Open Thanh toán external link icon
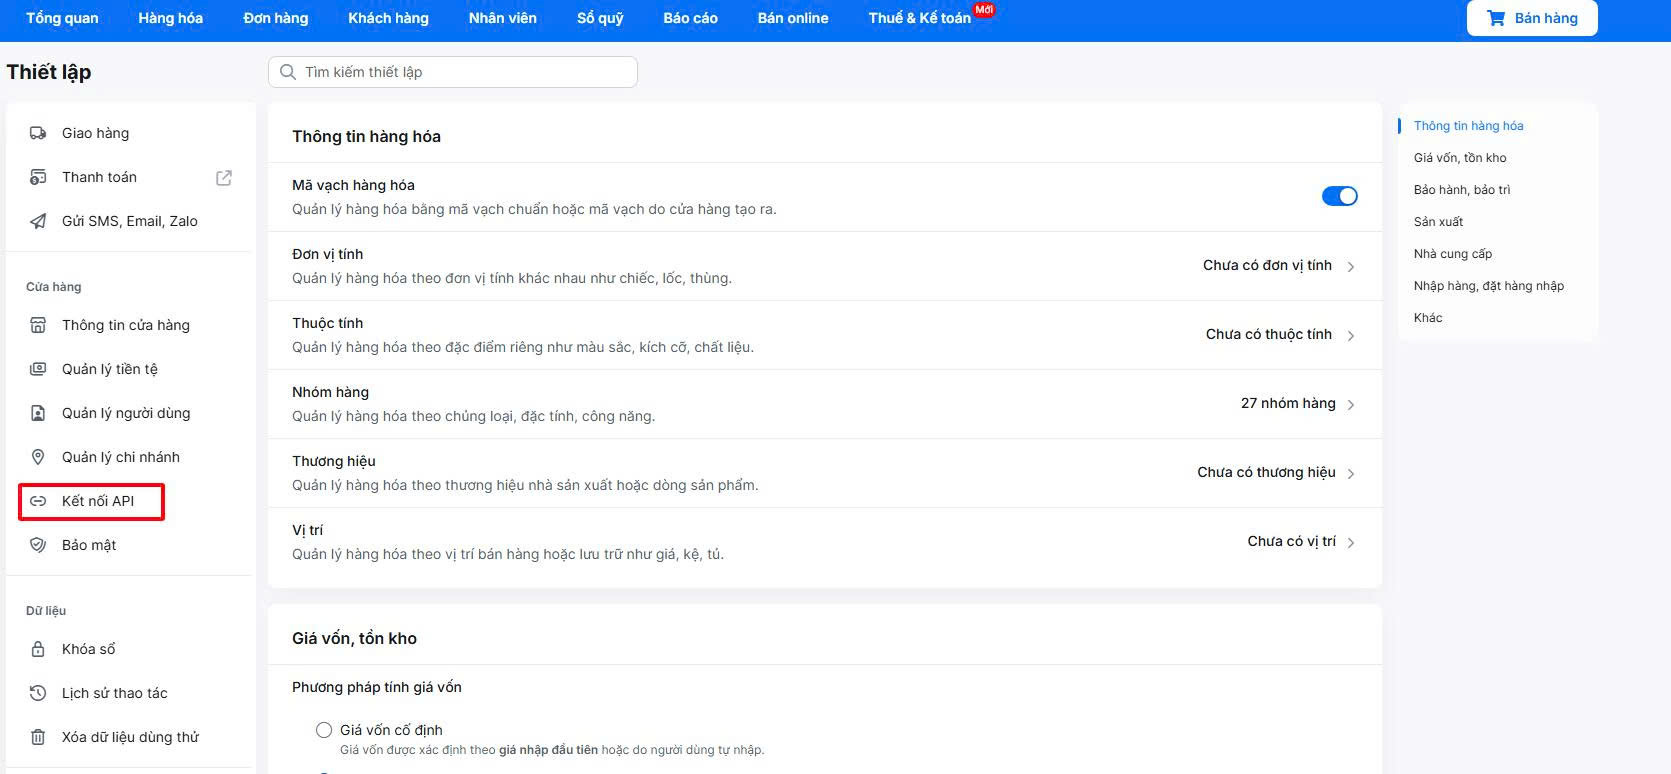Image resolution: width=1671 pixels, height=774 pixels. [224, 177]
